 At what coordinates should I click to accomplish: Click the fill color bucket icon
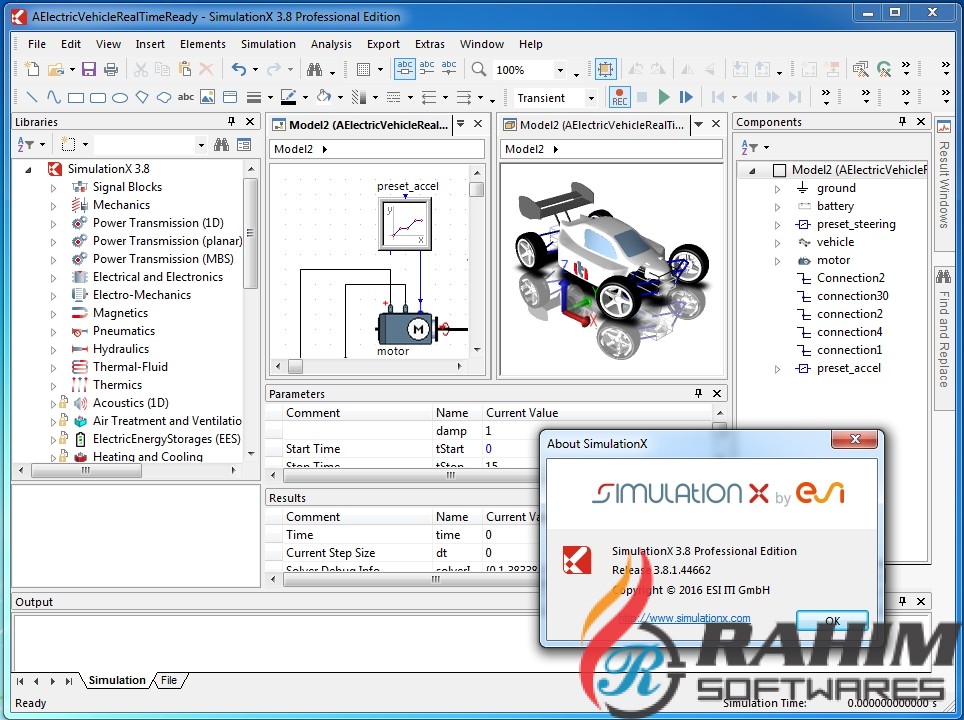pos(323,97)
